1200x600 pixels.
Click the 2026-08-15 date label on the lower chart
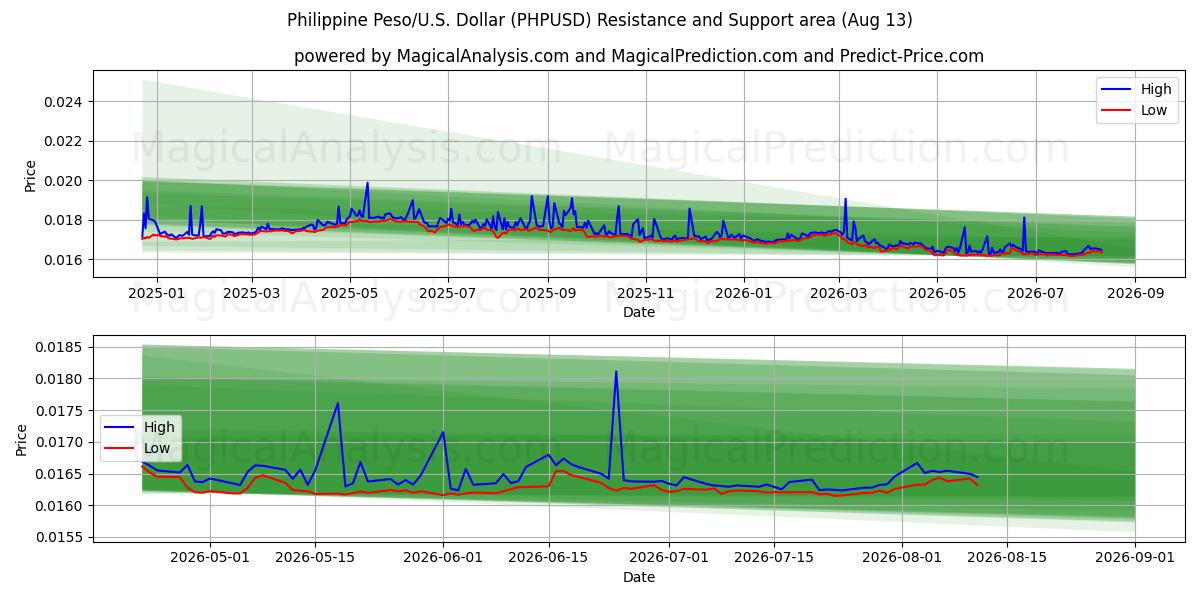click(x=1006, y=560)
